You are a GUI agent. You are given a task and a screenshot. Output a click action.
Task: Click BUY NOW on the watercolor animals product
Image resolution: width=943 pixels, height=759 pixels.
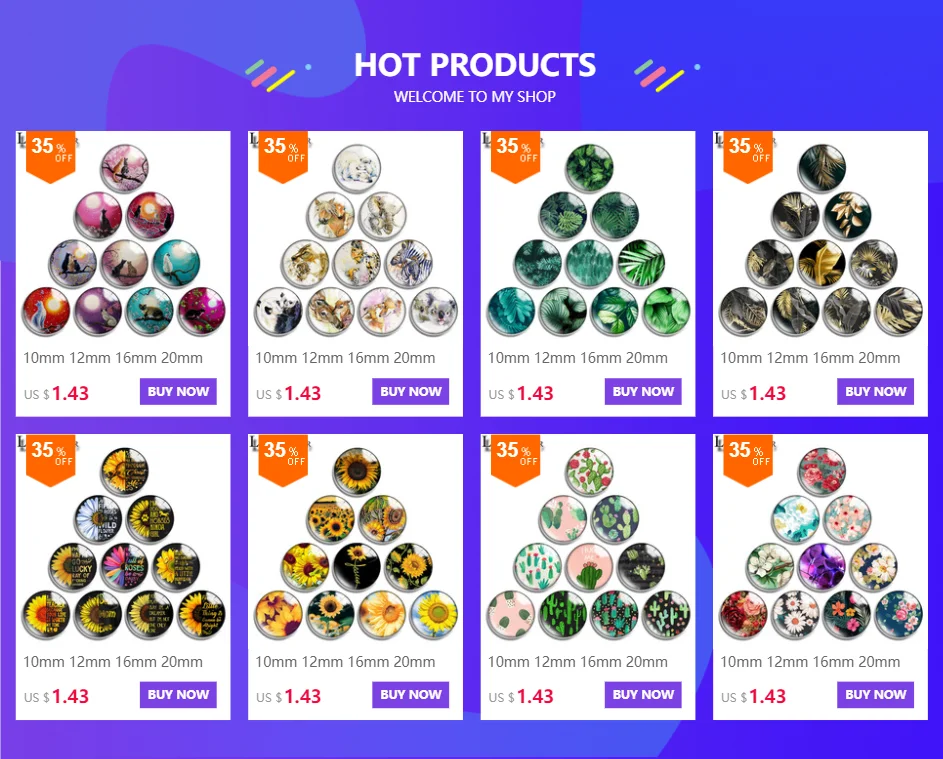(411, 392)
